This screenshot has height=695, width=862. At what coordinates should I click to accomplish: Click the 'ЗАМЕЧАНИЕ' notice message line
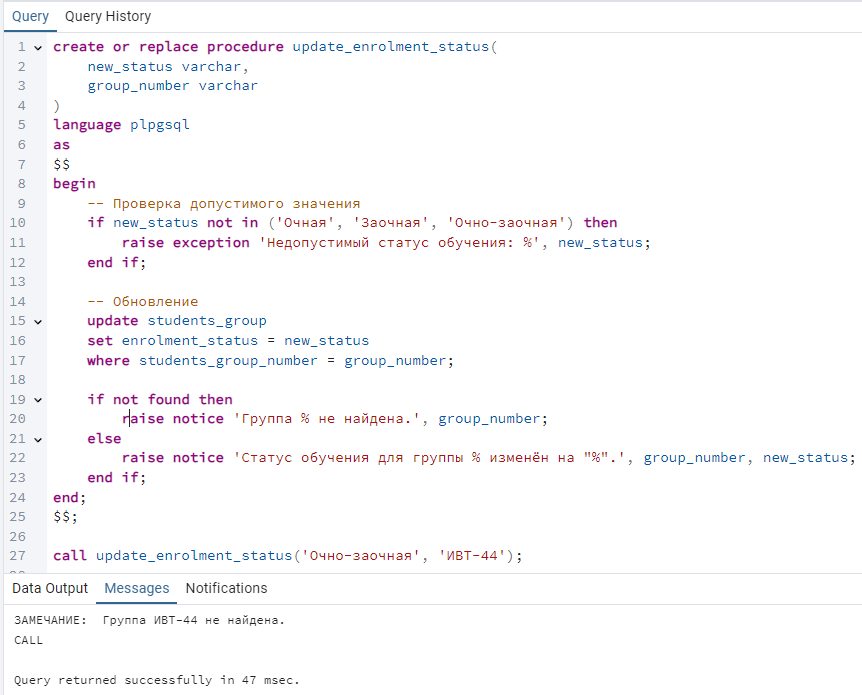[x=150, y=620]
